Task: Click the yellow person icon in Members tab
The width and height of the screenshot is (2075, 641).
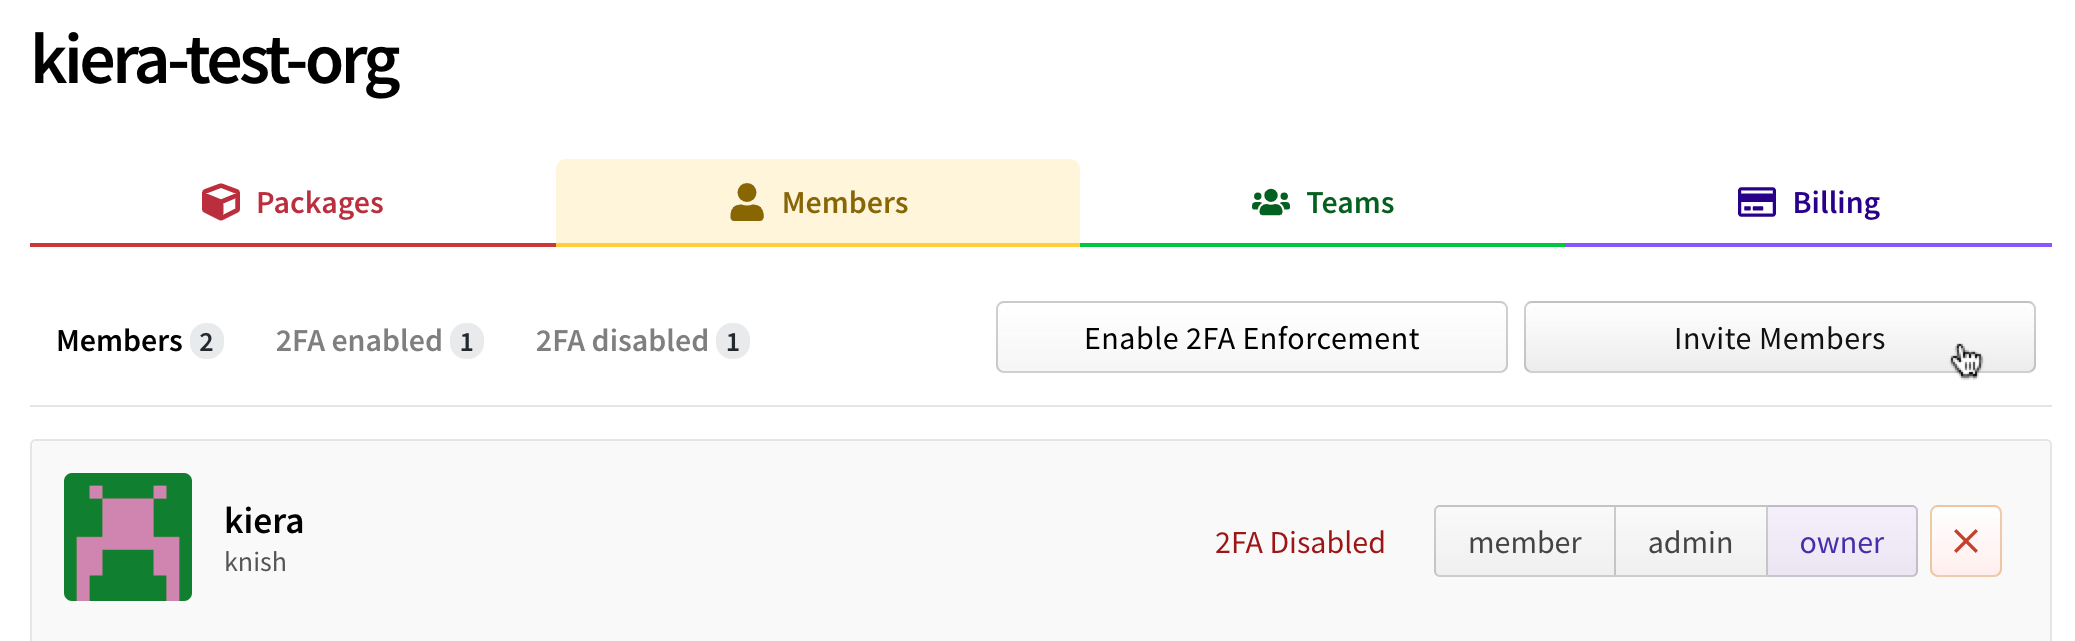Action: pyautogui.click(x=747, y=201)
